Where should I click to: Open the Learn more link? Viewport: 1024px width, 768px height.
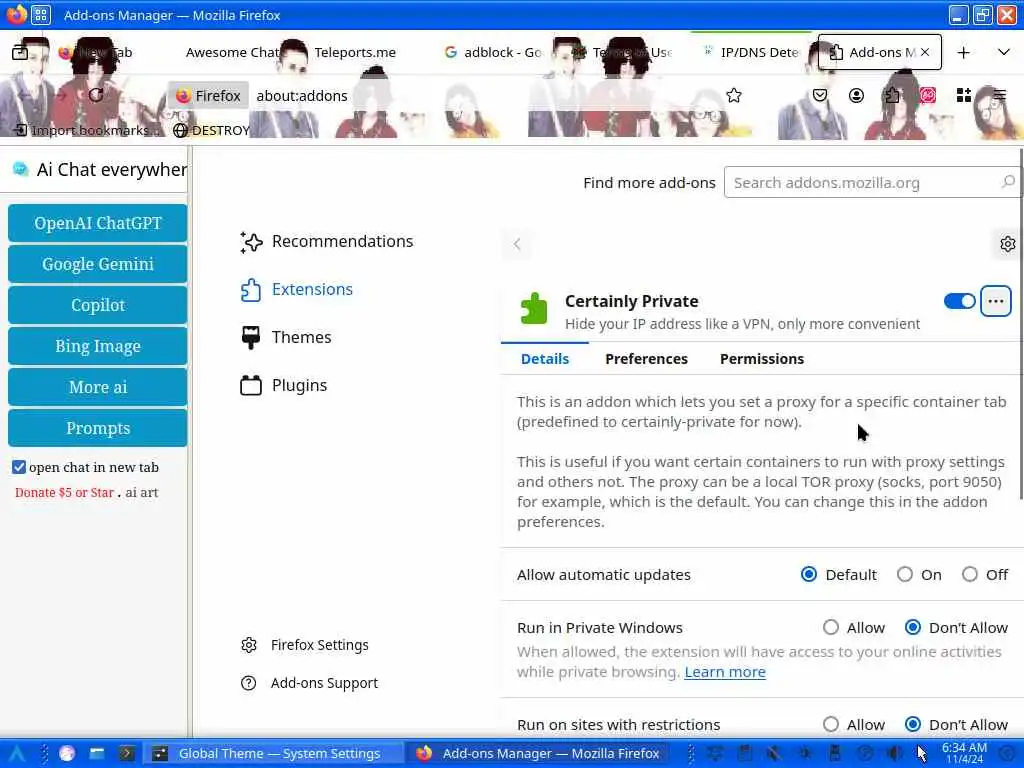coord(725,672)
